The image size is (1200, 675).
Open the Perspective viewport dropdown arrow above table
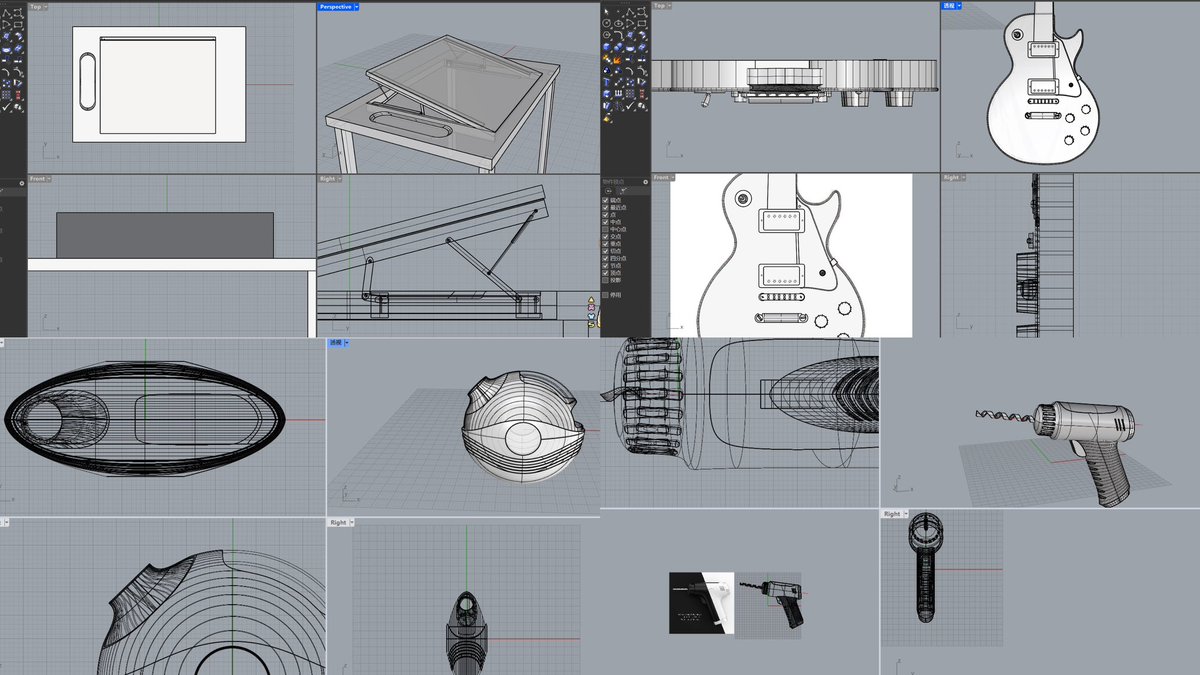[x=356, y=6]
